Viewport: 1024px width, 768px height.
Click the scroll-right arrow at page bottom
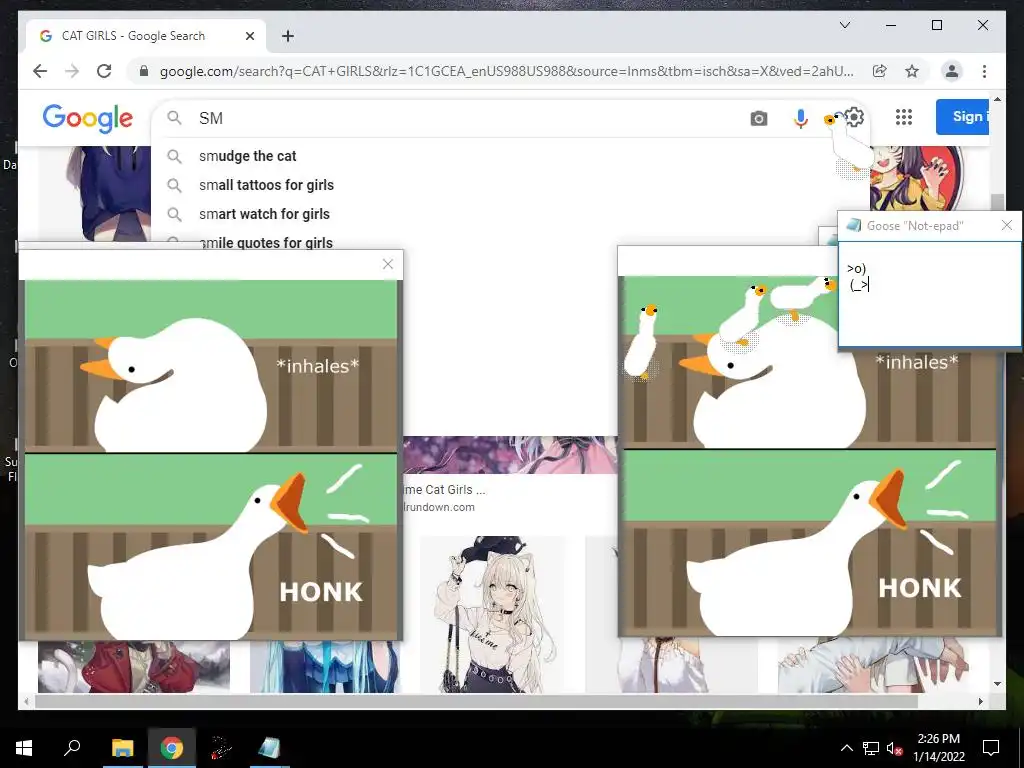pyautogui.click(x=980, y=701)
